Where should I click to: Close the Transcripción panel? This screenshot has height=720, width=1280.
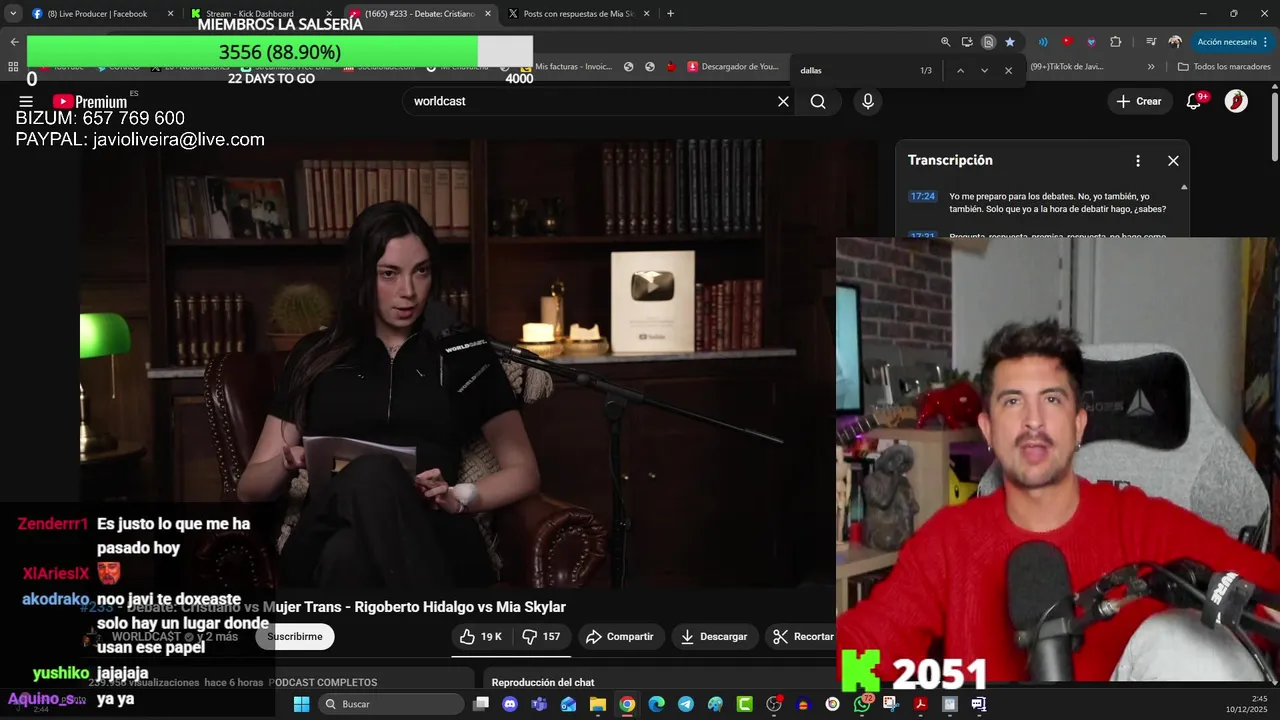tap(1173, 160)
